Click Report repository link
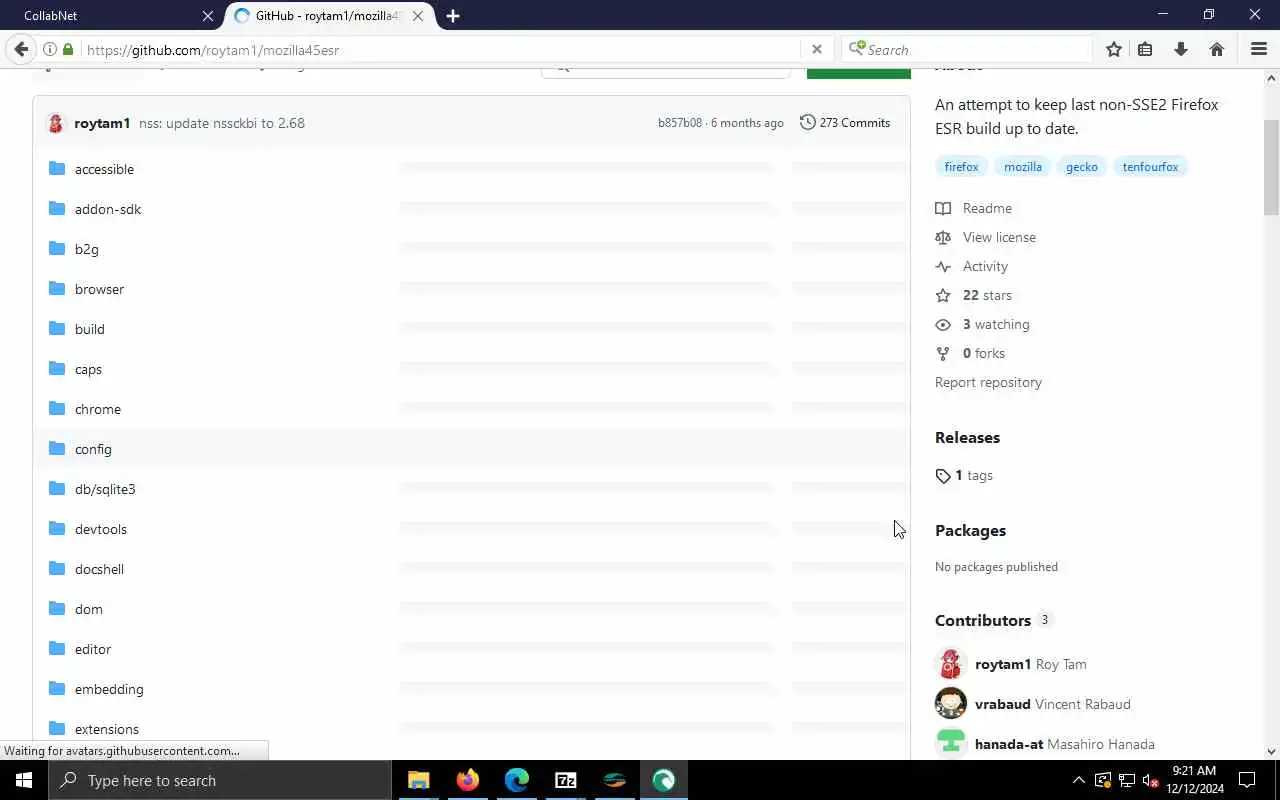The height and width of the screenshot is (800, 1280). 988,382
